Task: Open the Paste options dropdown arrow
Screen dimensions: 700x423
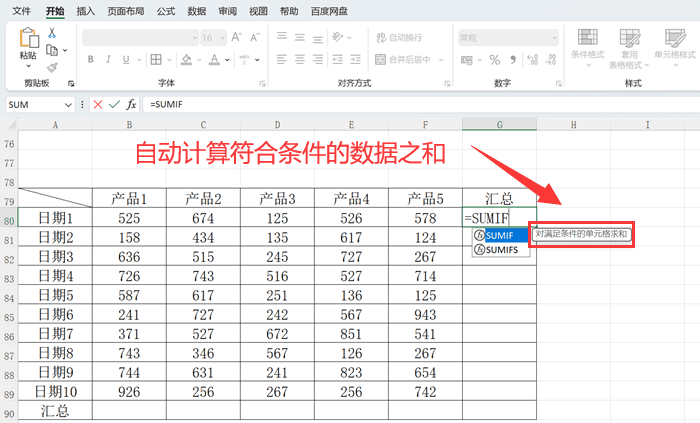Action: (29, 66)
